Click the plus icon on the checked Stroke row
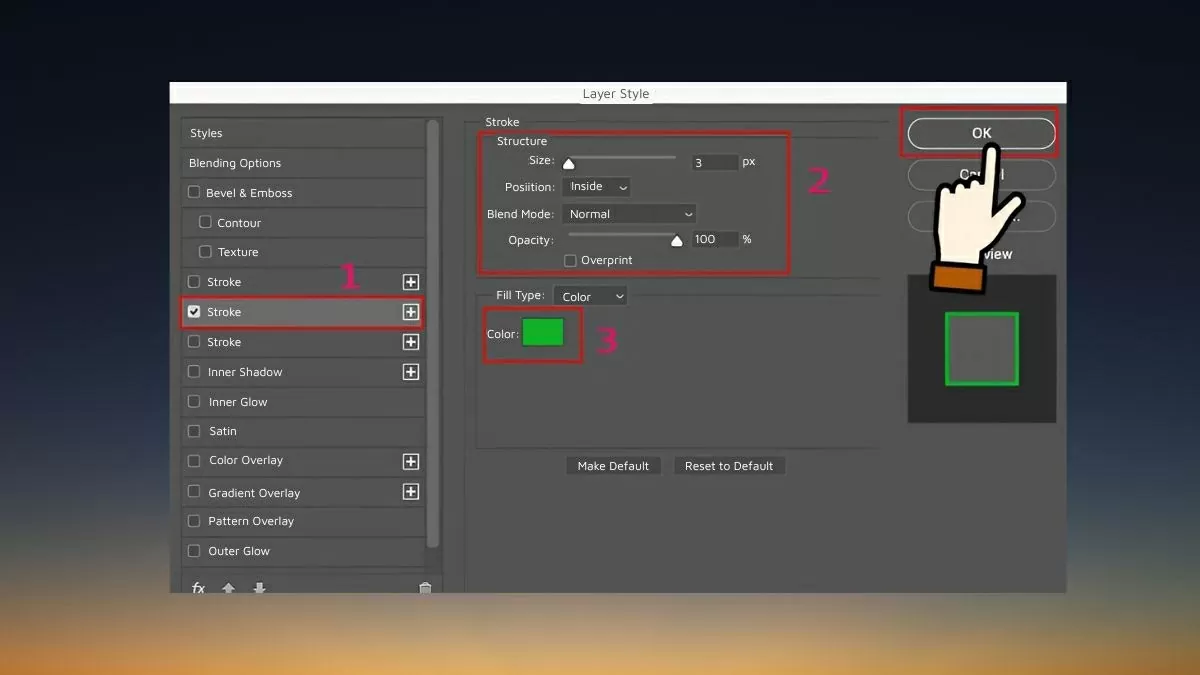Screen dimensions: 1200x675 (x=410, y=312)
